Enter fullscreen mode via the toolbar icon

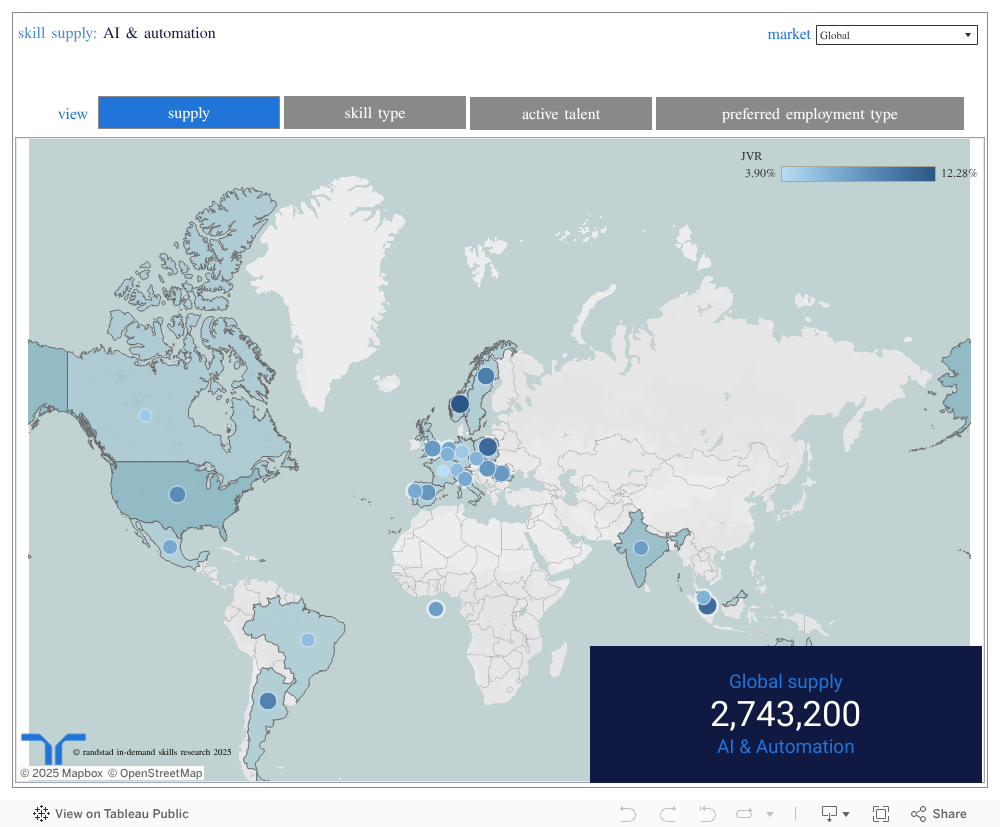click(x=881, y=813)
